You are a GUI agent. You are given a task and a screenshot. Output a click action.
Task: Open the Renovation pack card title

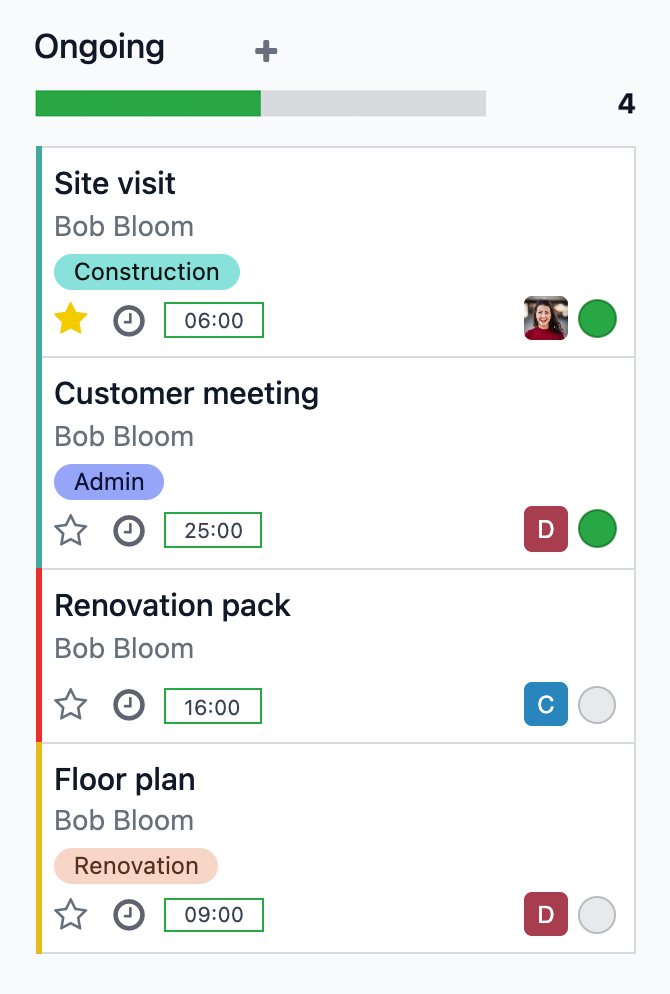click(172, 606)
